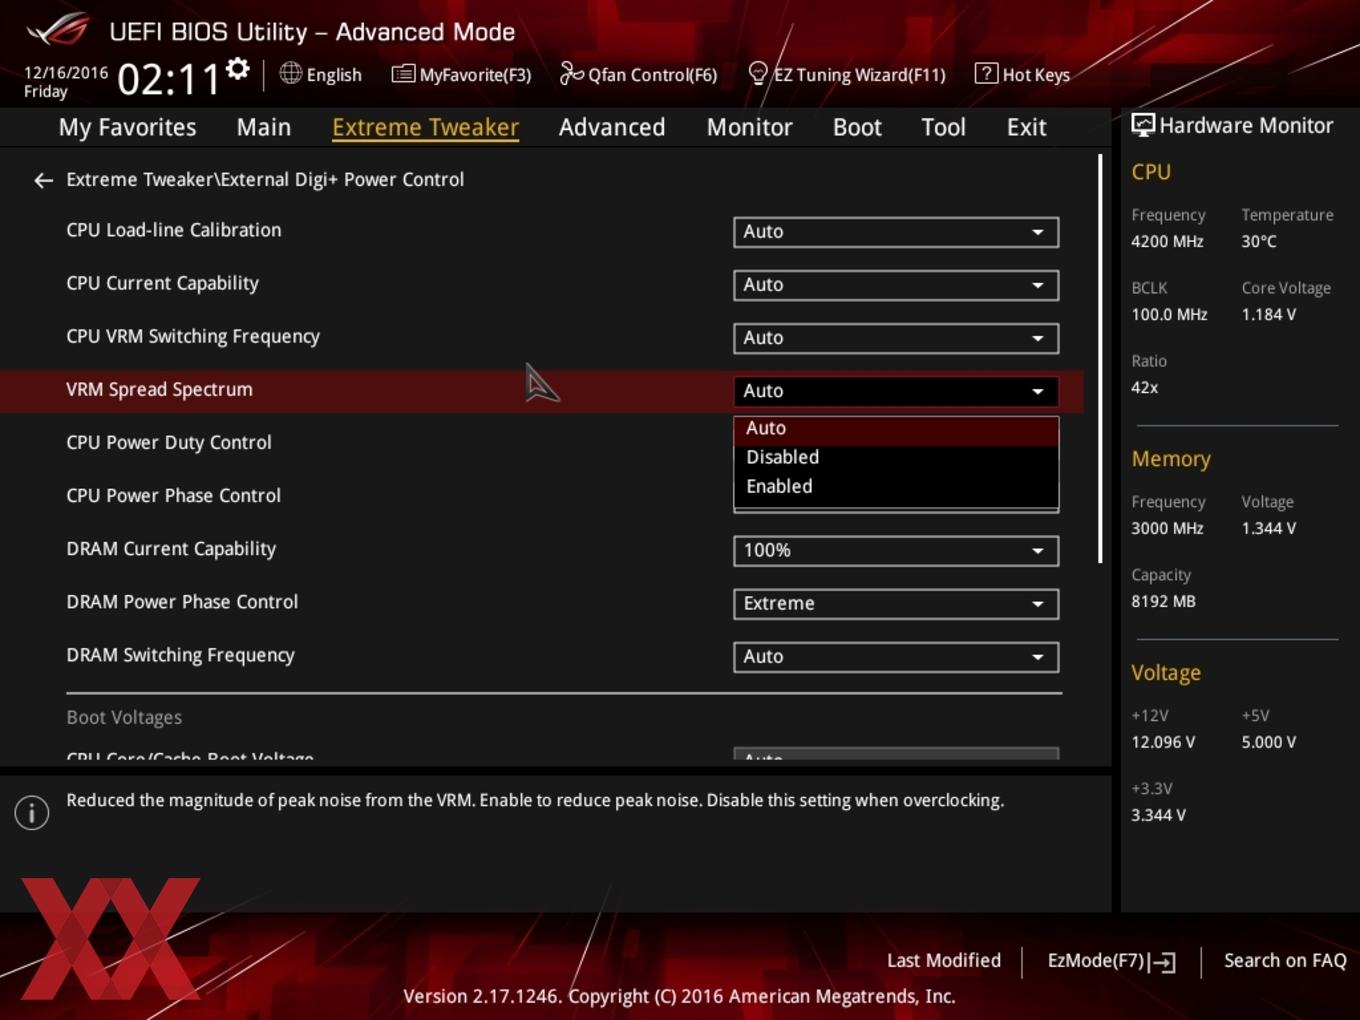Open the Advanced tab

[612, 127]
